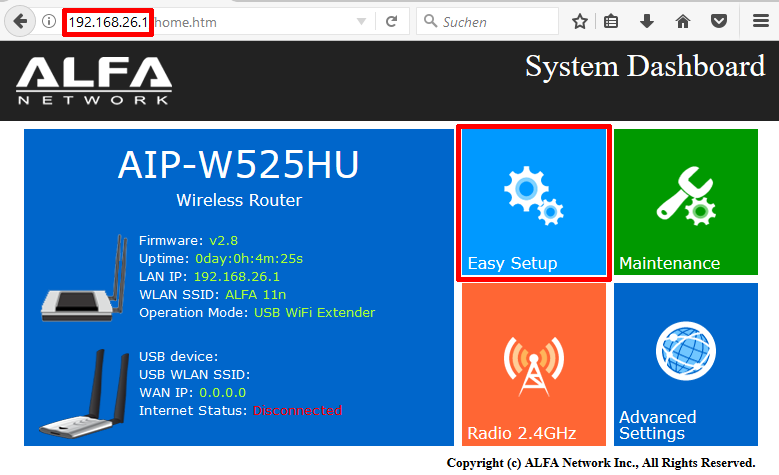Click the WAN IP value 0.0.0.0
This screenshot has height=475, width=779.
tap(223, 393)
